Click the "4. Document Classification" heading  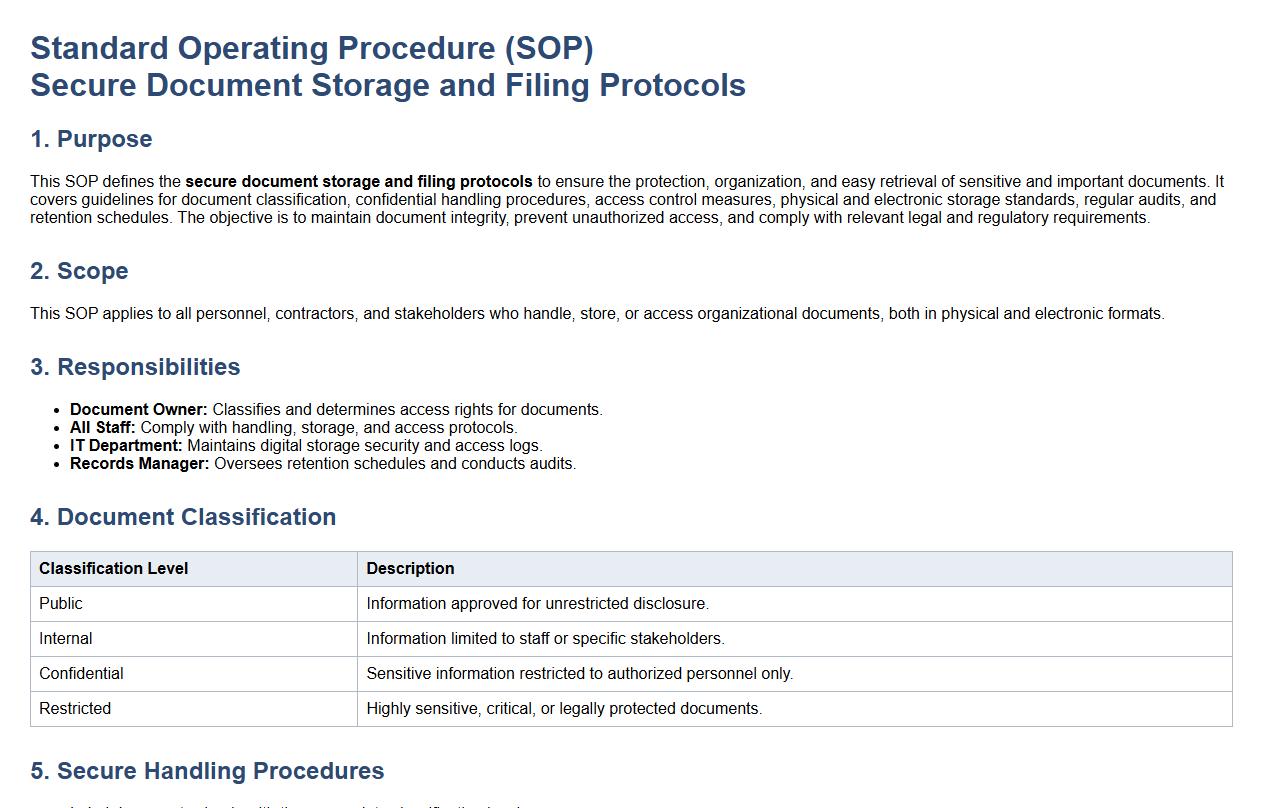[183, 517]
